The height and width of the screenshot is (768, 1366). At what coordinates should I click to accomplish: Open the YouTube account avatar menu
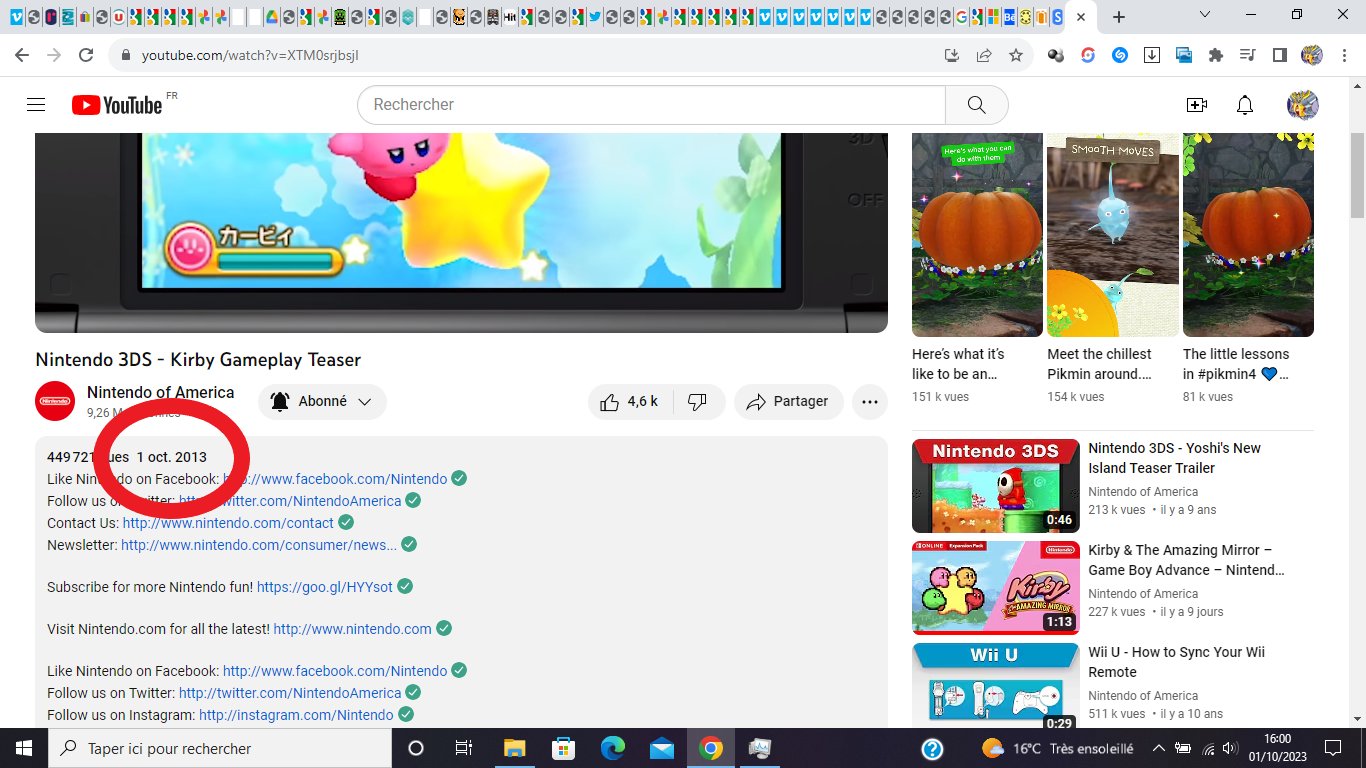click(x=1302, y=105)
